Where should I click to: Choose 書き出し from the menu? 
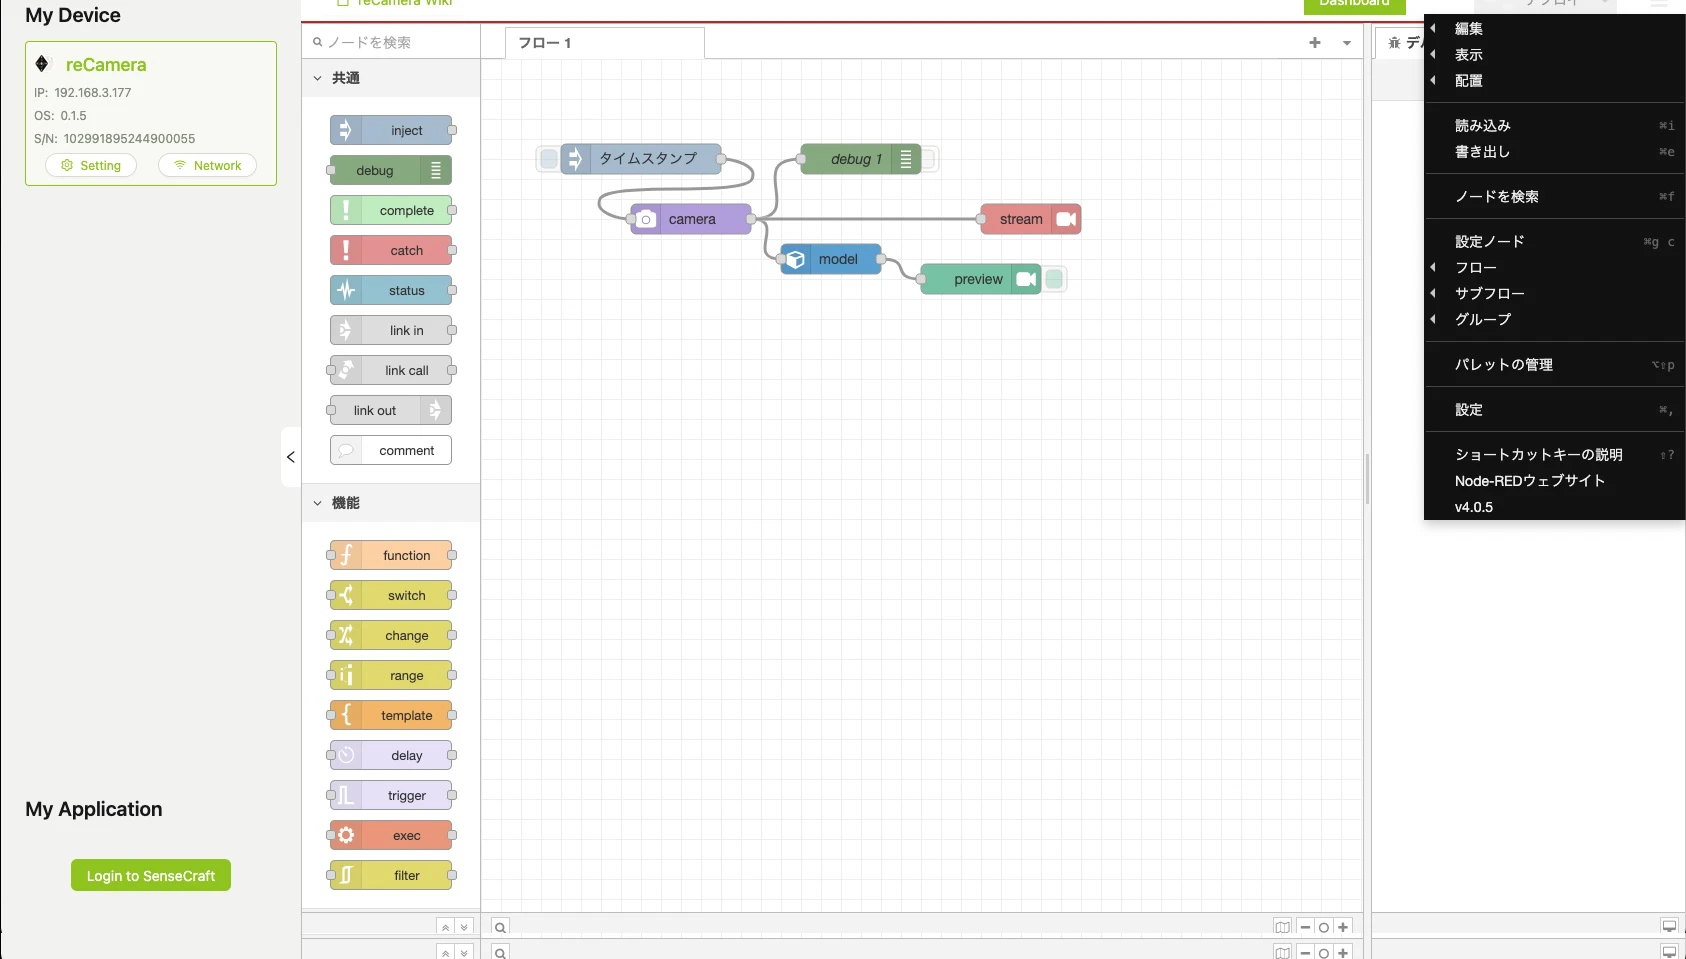pyautogui.click(x=1554, y=152)
